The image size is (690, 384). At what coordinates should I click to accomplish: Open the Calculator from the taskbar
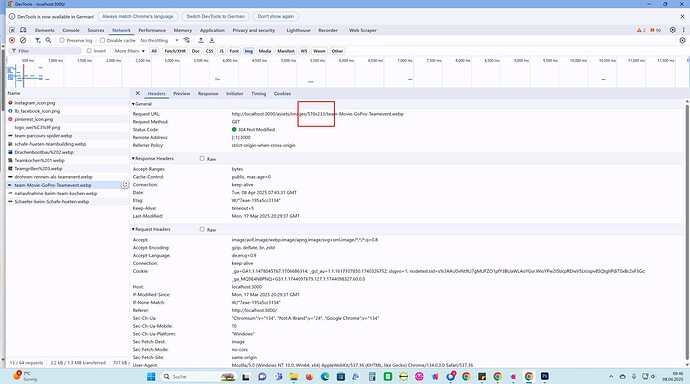372,377
